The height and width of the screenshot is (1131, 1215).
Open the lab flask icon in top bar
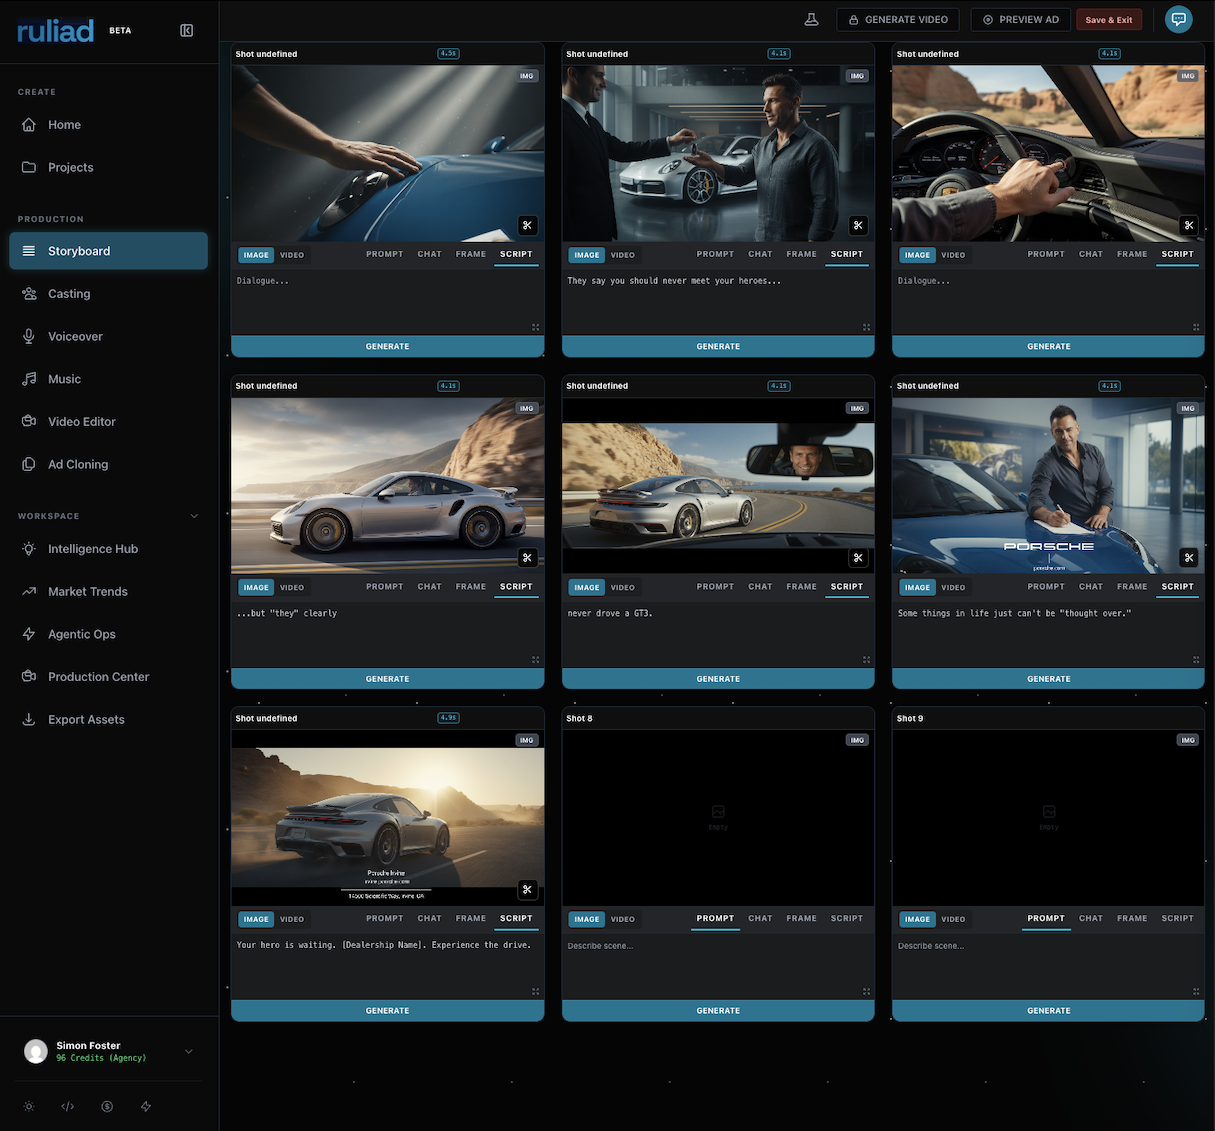click(811, 19)
